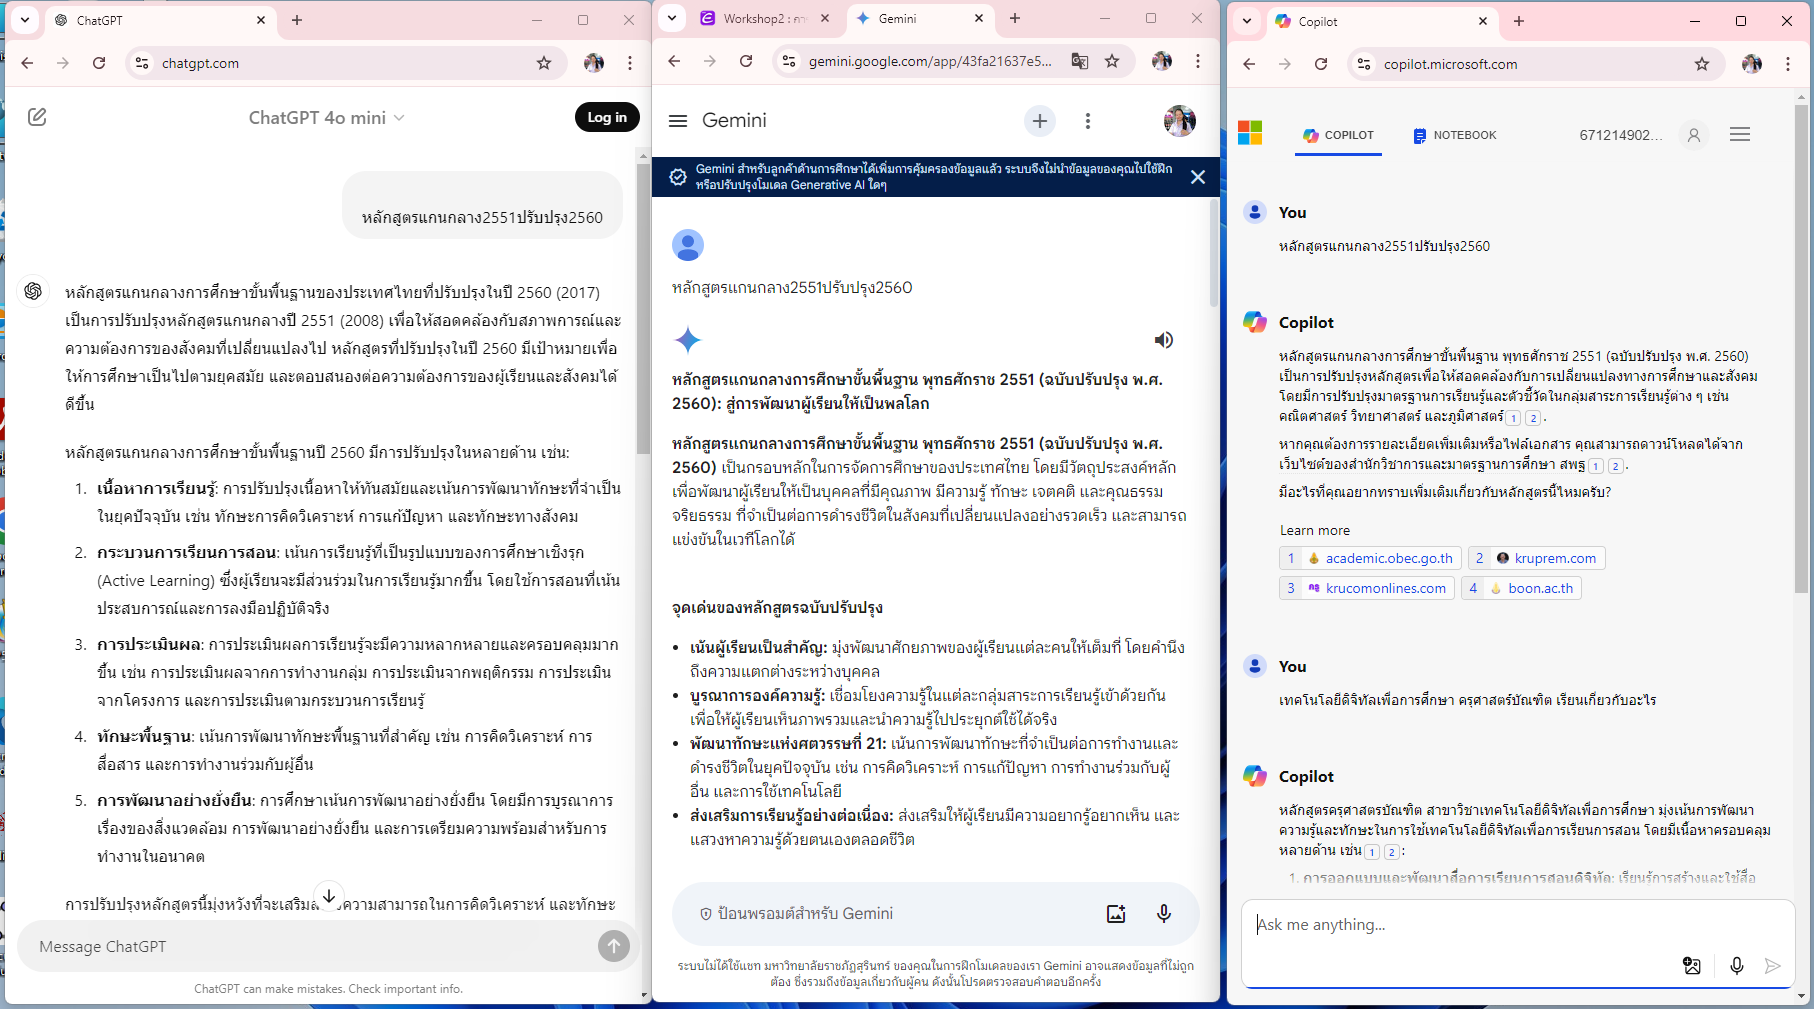The image size is (1814, 1009).
Task: Dismiss the Gemini data protection banner
Action: pos(1198,177)
